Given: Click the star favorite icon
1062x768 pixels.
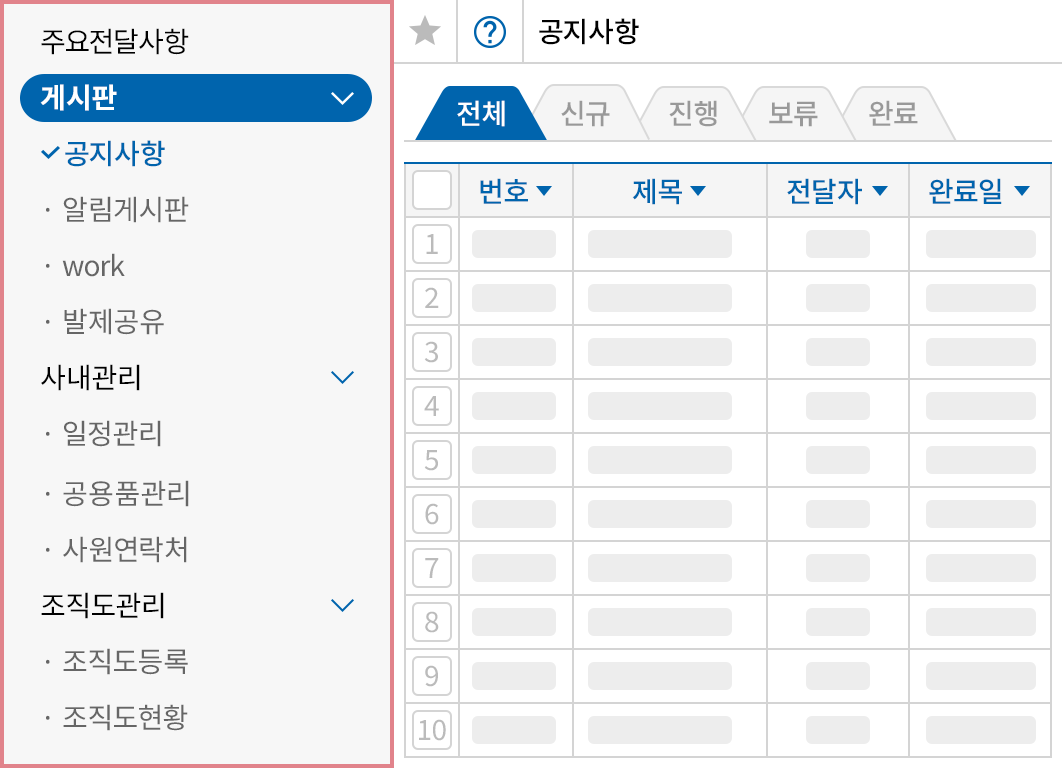Looking at the screenshot, I should 426,32.
